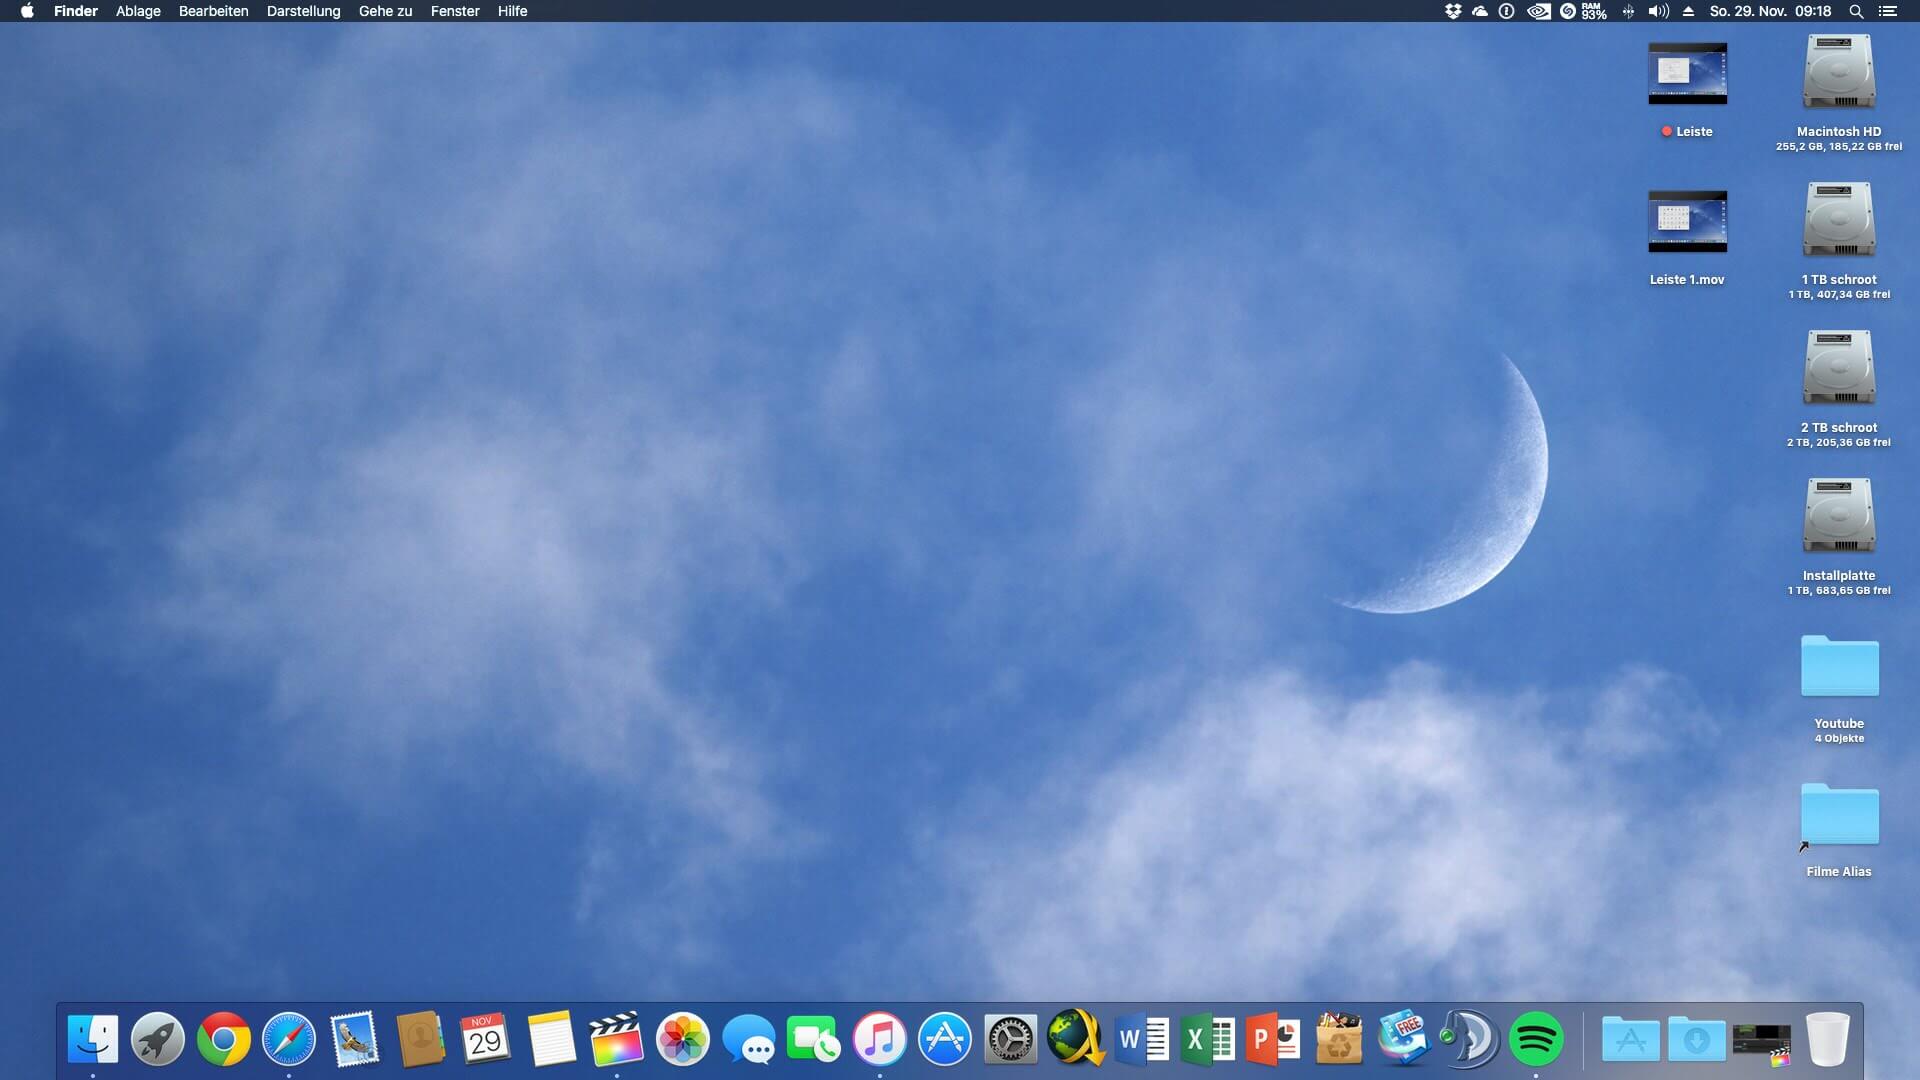Screen dimensions: 1920x1080
Task: Open System Preferences gear icon
Action: (x=1010, y=1040)
